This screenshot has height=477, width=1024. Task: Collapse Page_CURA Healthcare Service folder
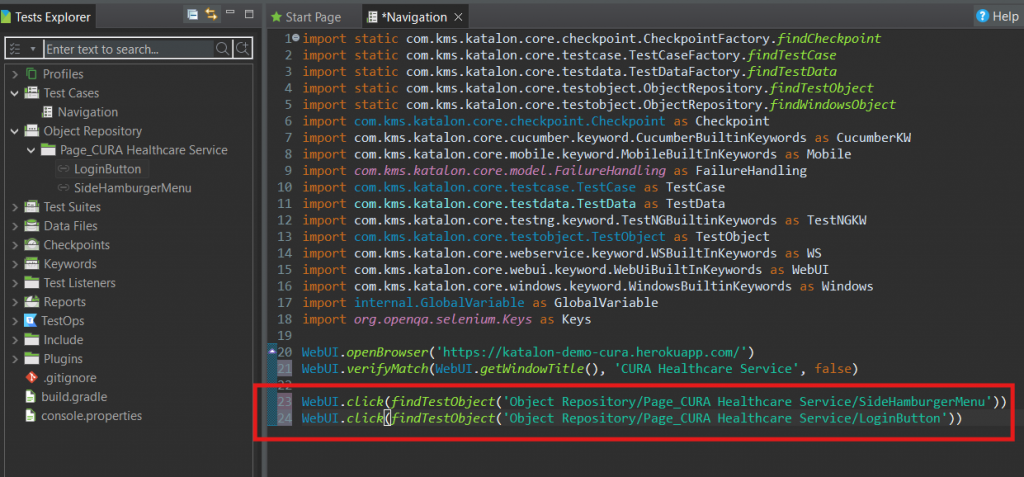tap(31, 150)
